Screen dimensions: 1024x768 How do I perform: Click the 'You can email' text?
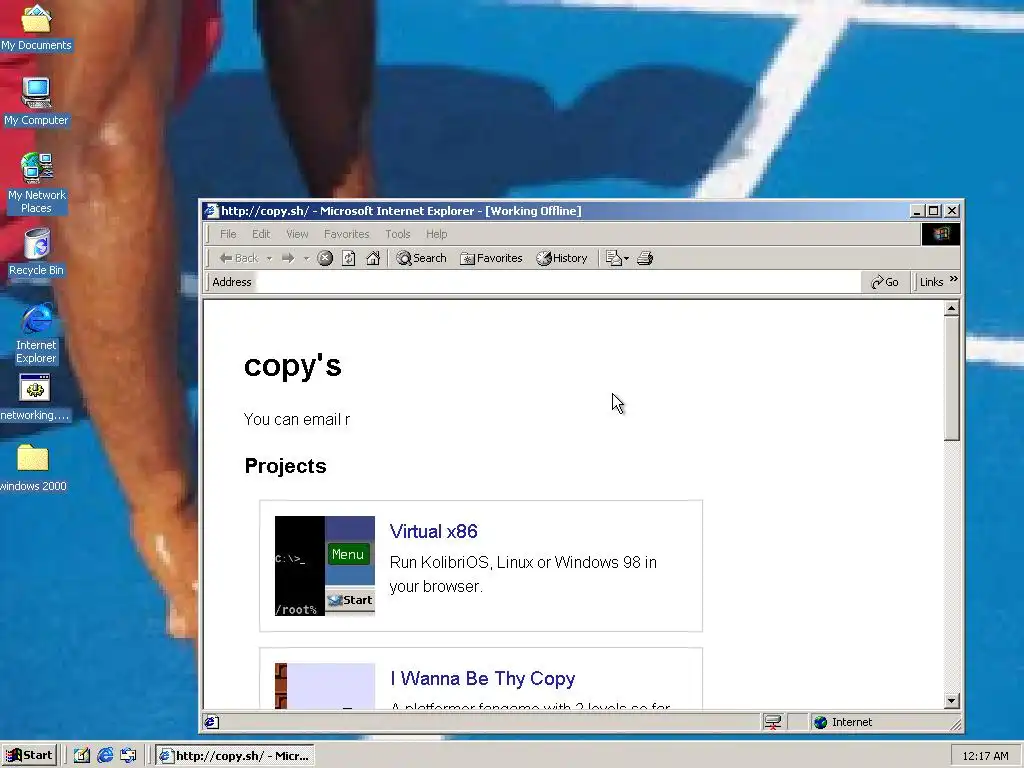296,419
